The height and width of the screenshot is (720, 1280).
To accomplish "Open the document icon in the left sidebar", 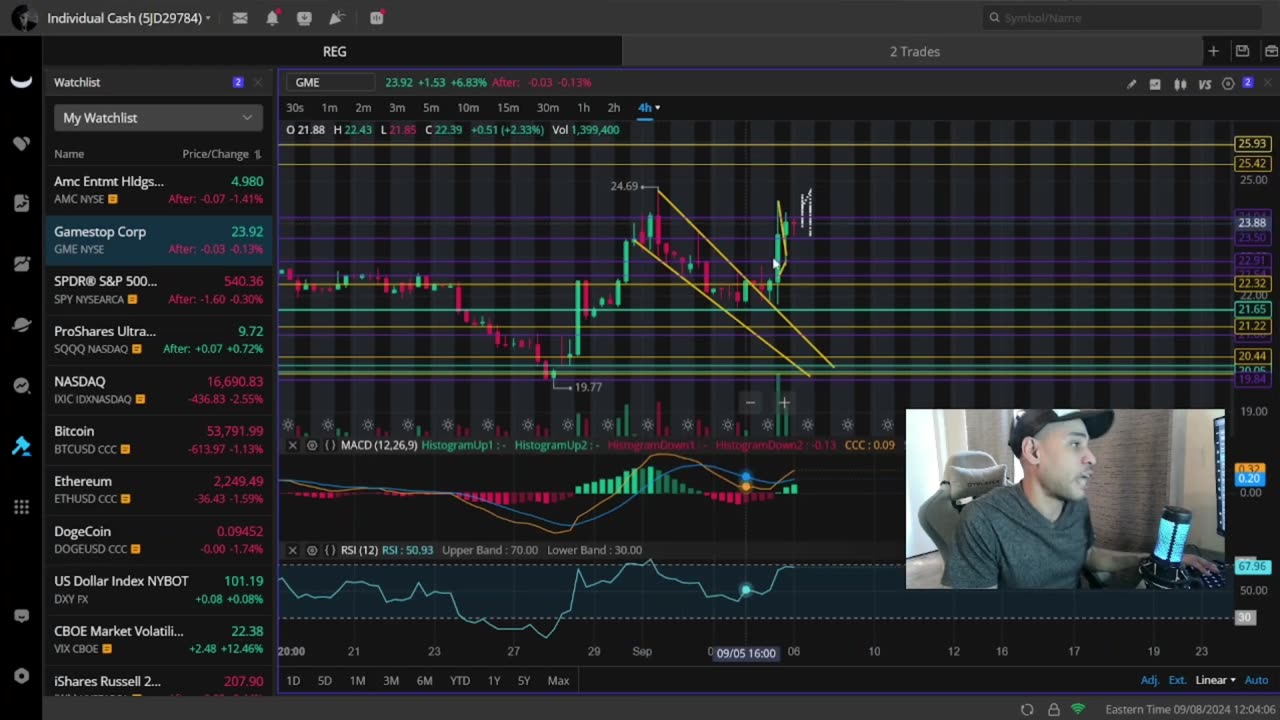I will [21, 203].
